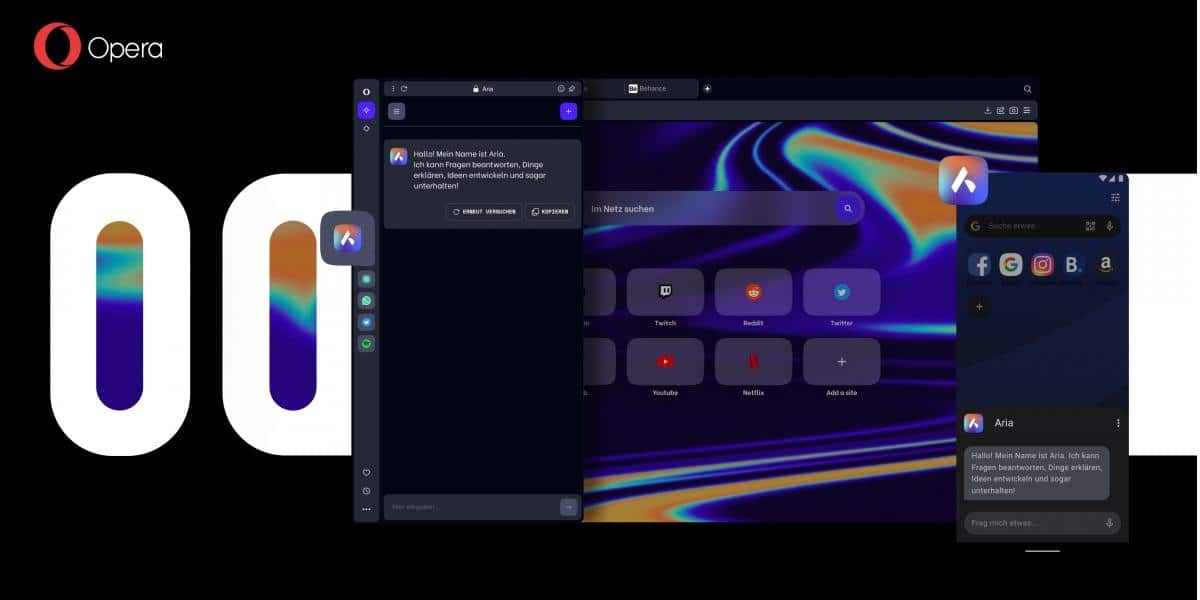Click the 'Kopieren' button
The image size is (1200, 600).
click(x=550, y=212)
